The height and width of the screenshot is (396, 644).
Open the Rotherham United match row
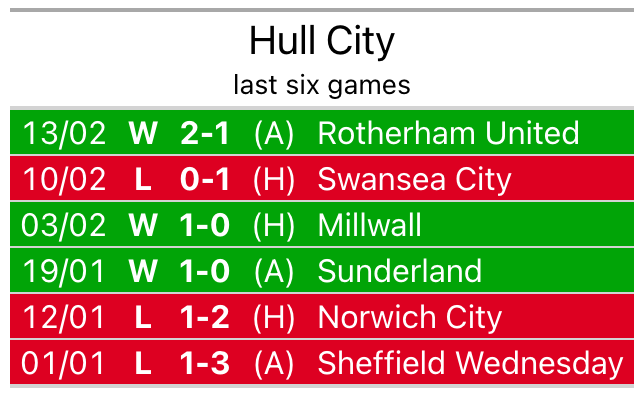pyautogui.click(x=322, y=133)
